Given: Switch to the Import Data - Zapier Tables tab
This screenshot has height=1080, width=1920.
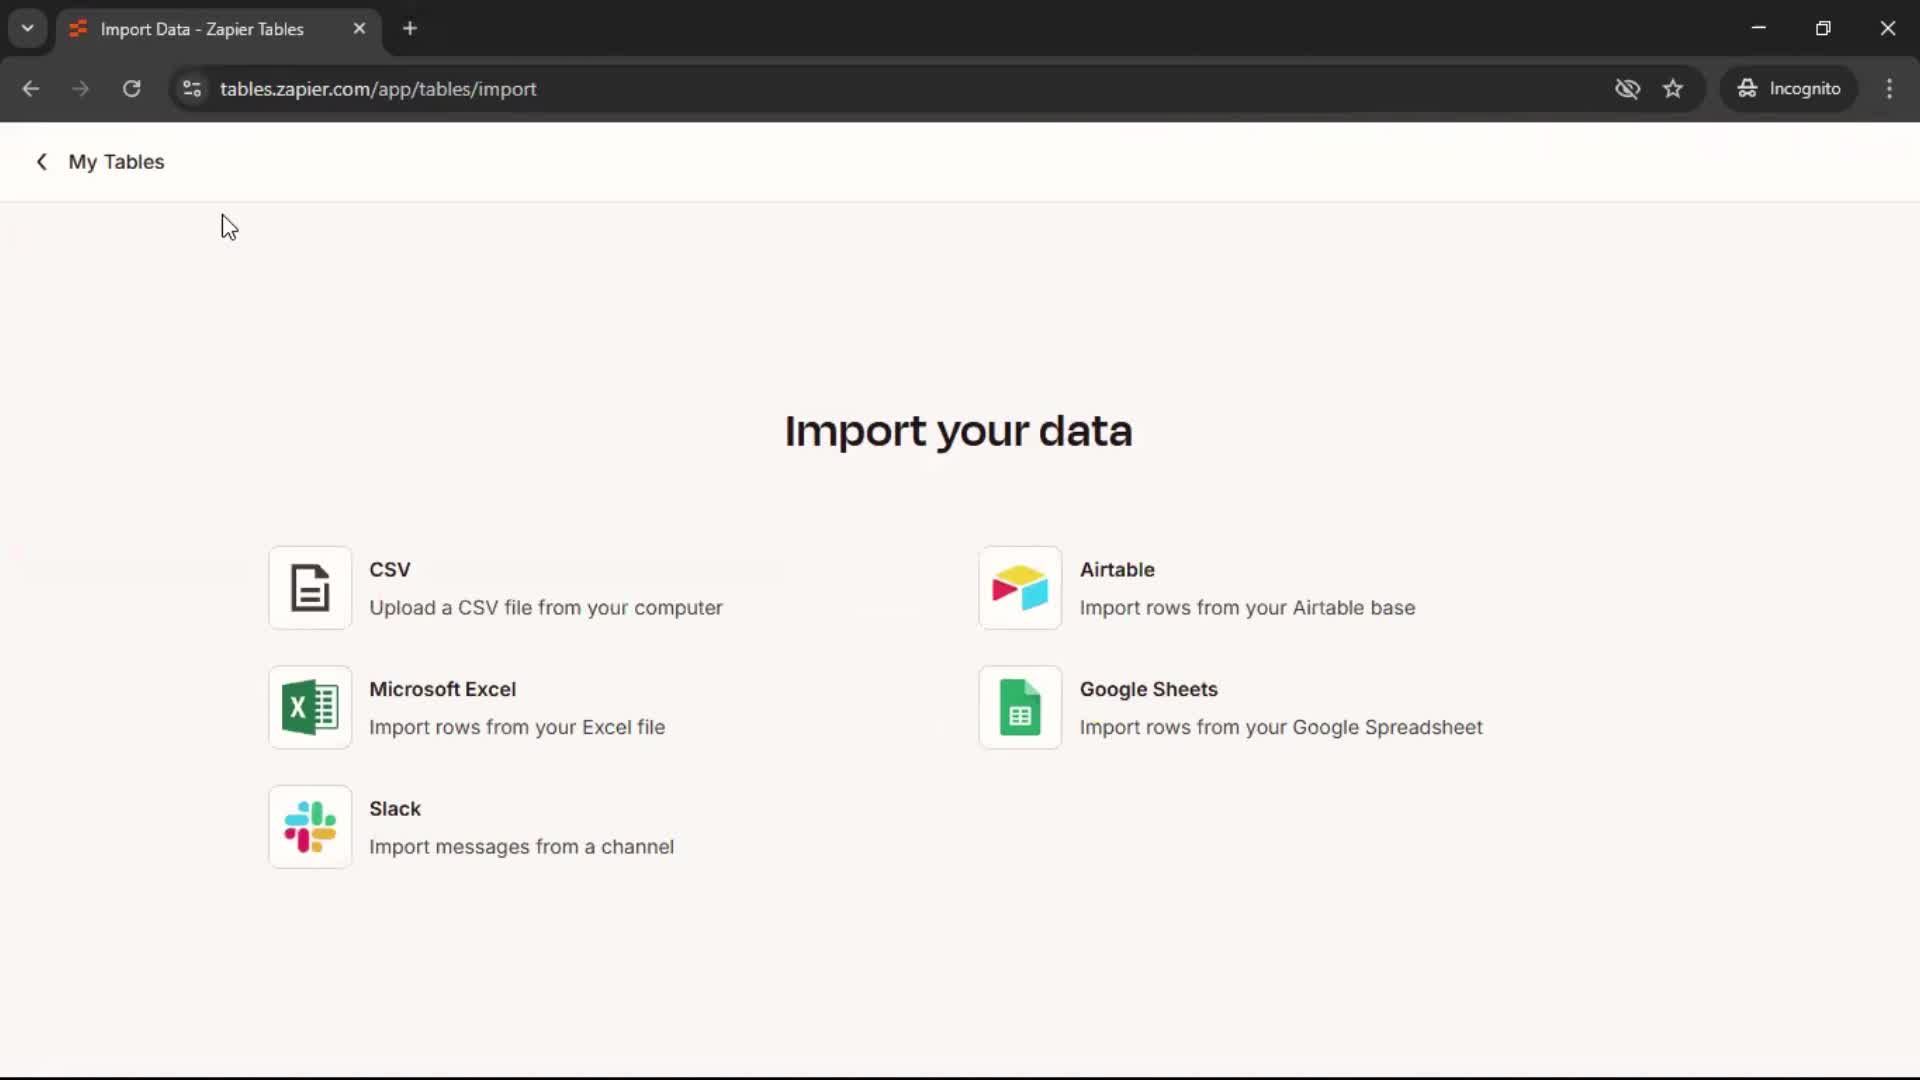Looking at the screenshot, I should tap(218, 29).
